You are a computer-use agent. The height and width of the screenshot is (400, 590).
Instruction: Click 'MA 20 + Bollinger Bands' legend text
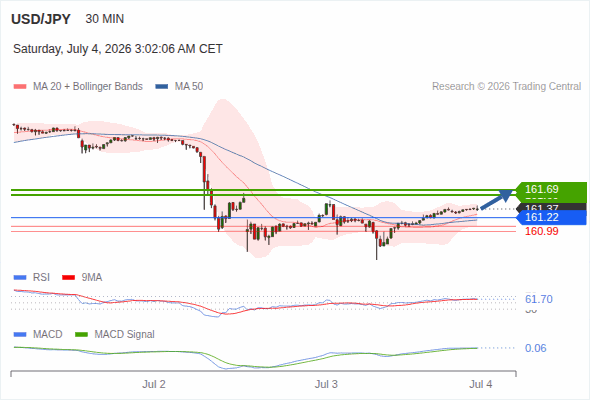[x=88, y=87]
